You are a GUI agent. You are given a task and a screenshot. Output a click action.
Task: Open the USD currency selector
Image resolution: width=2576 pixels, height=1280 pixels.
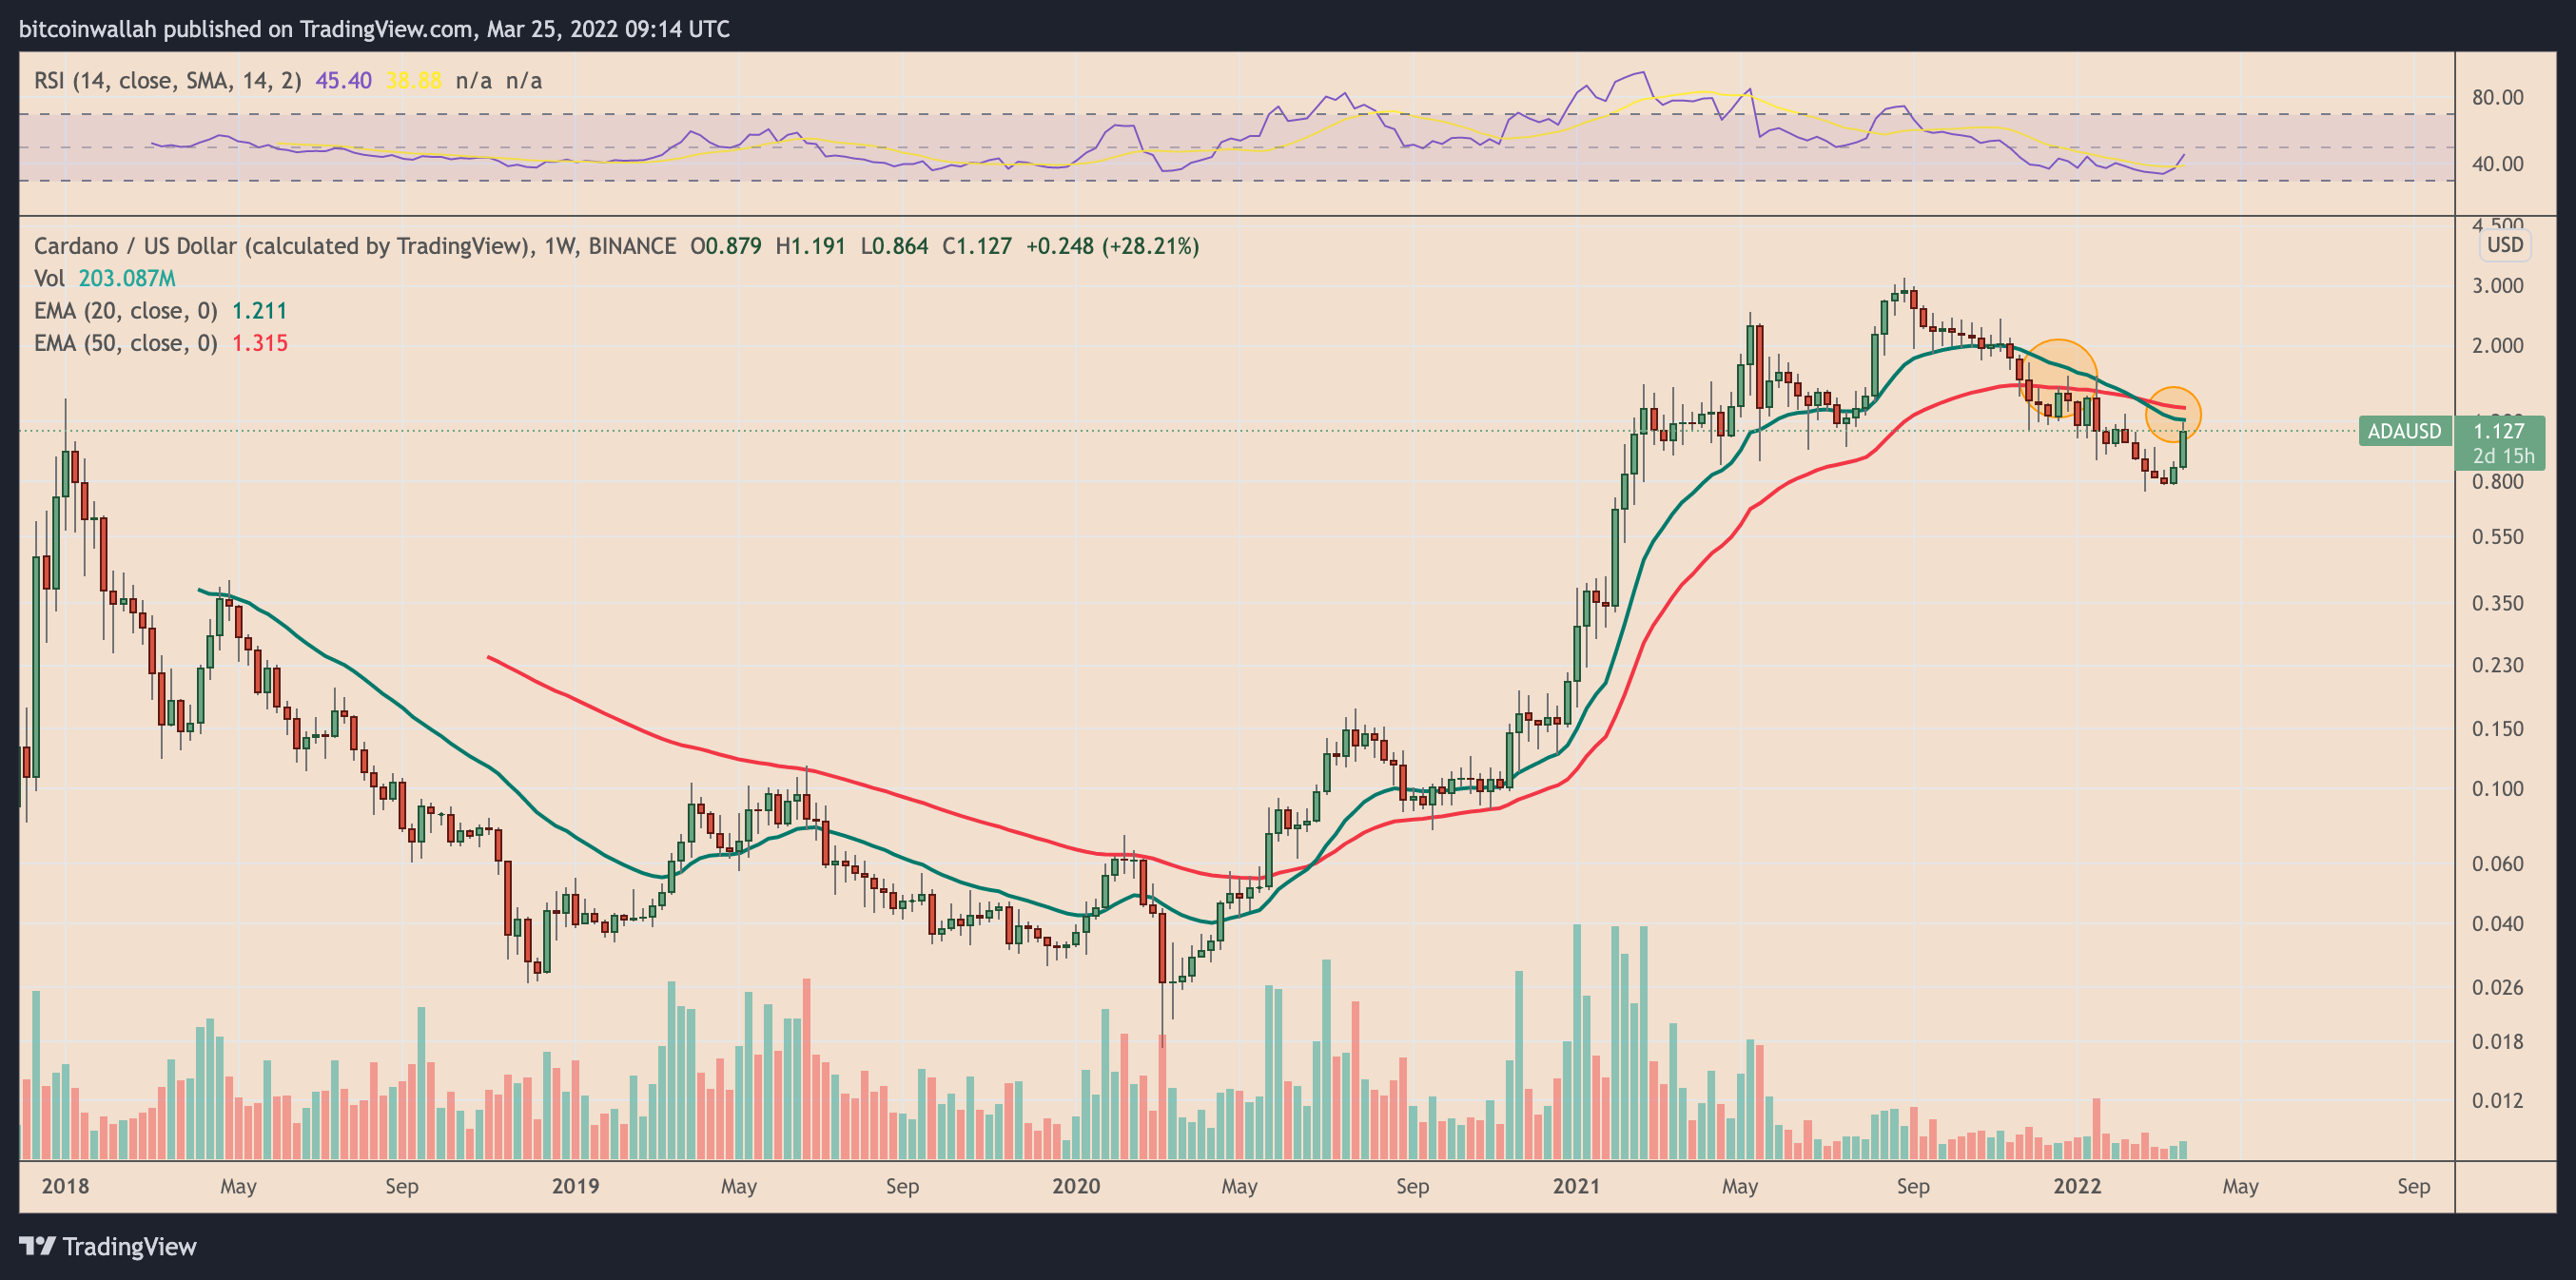[2504, 245]
